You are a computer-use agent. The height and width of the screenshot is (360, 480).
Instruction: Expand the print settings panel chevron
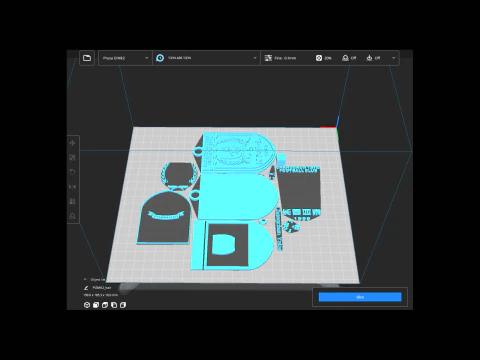[x=393, y=58]
